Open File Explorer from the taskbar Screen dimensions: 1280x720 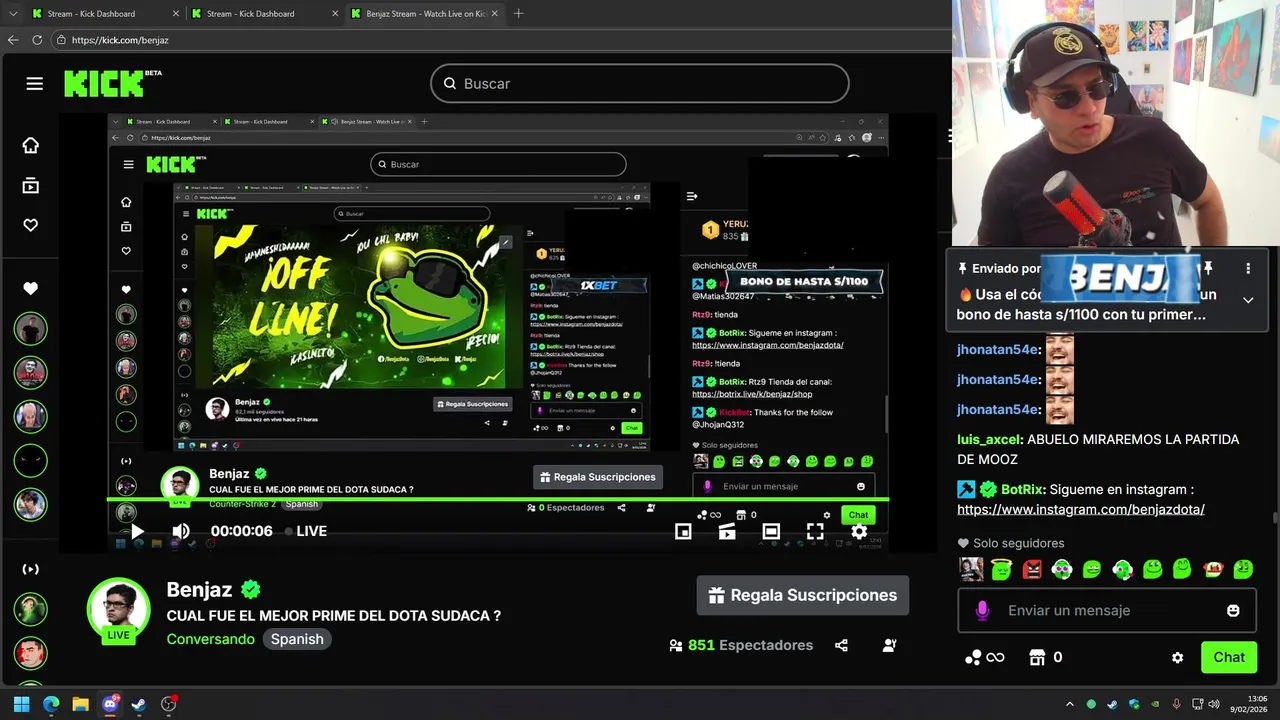81,704
